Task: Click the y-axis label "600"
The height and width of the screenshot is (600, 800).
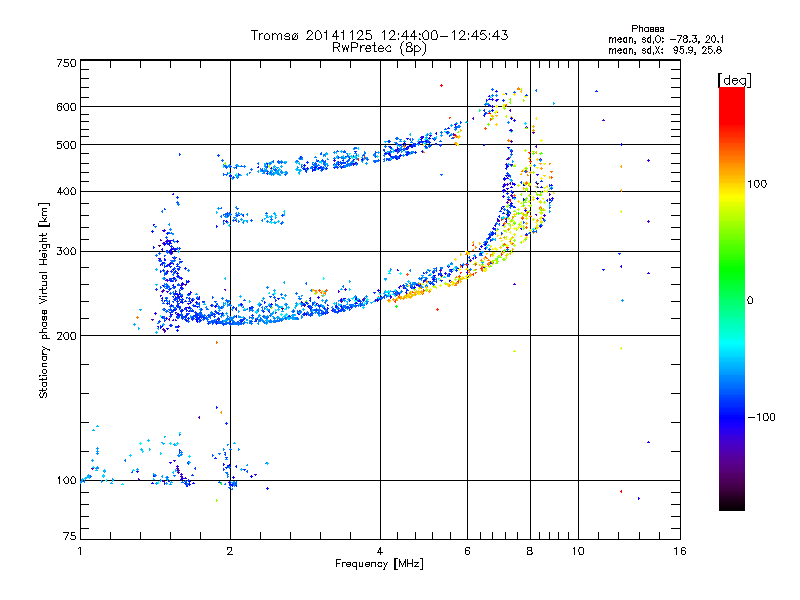Action: coord(66,107)
